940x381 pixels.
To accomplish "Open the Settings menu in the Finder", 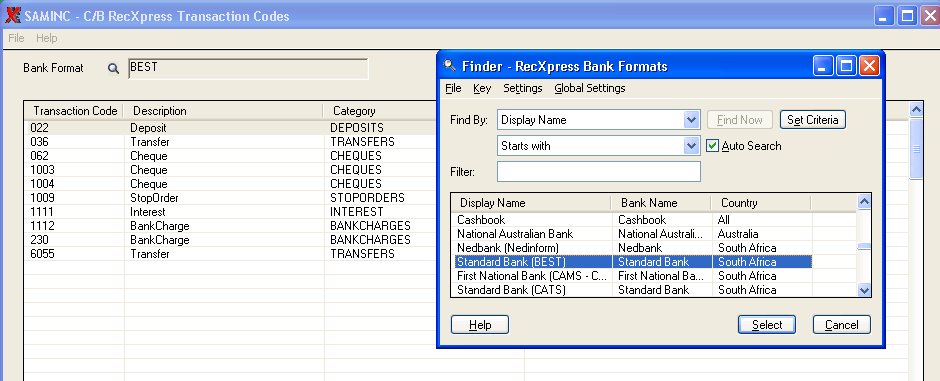I will click(x=523, y=88).
